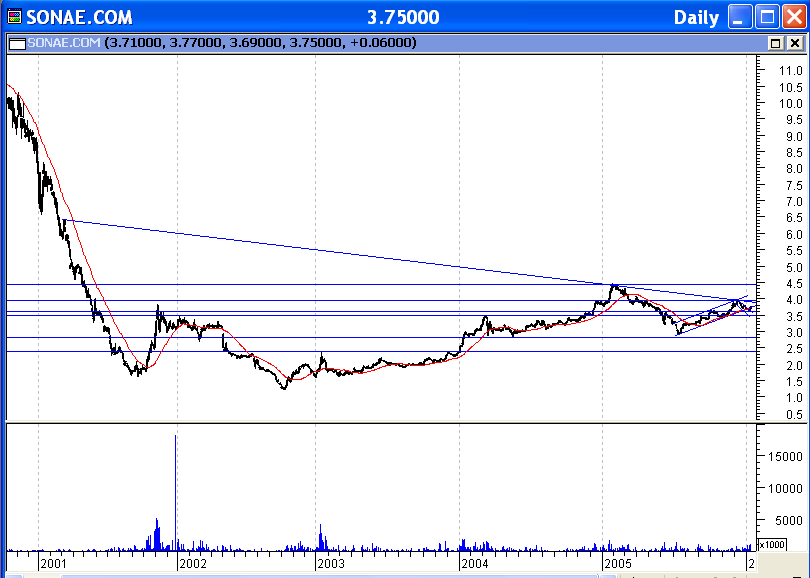810x578 pixels.
Task: Click the x1000 volume scale label
Action: click(x=772, y=544)
